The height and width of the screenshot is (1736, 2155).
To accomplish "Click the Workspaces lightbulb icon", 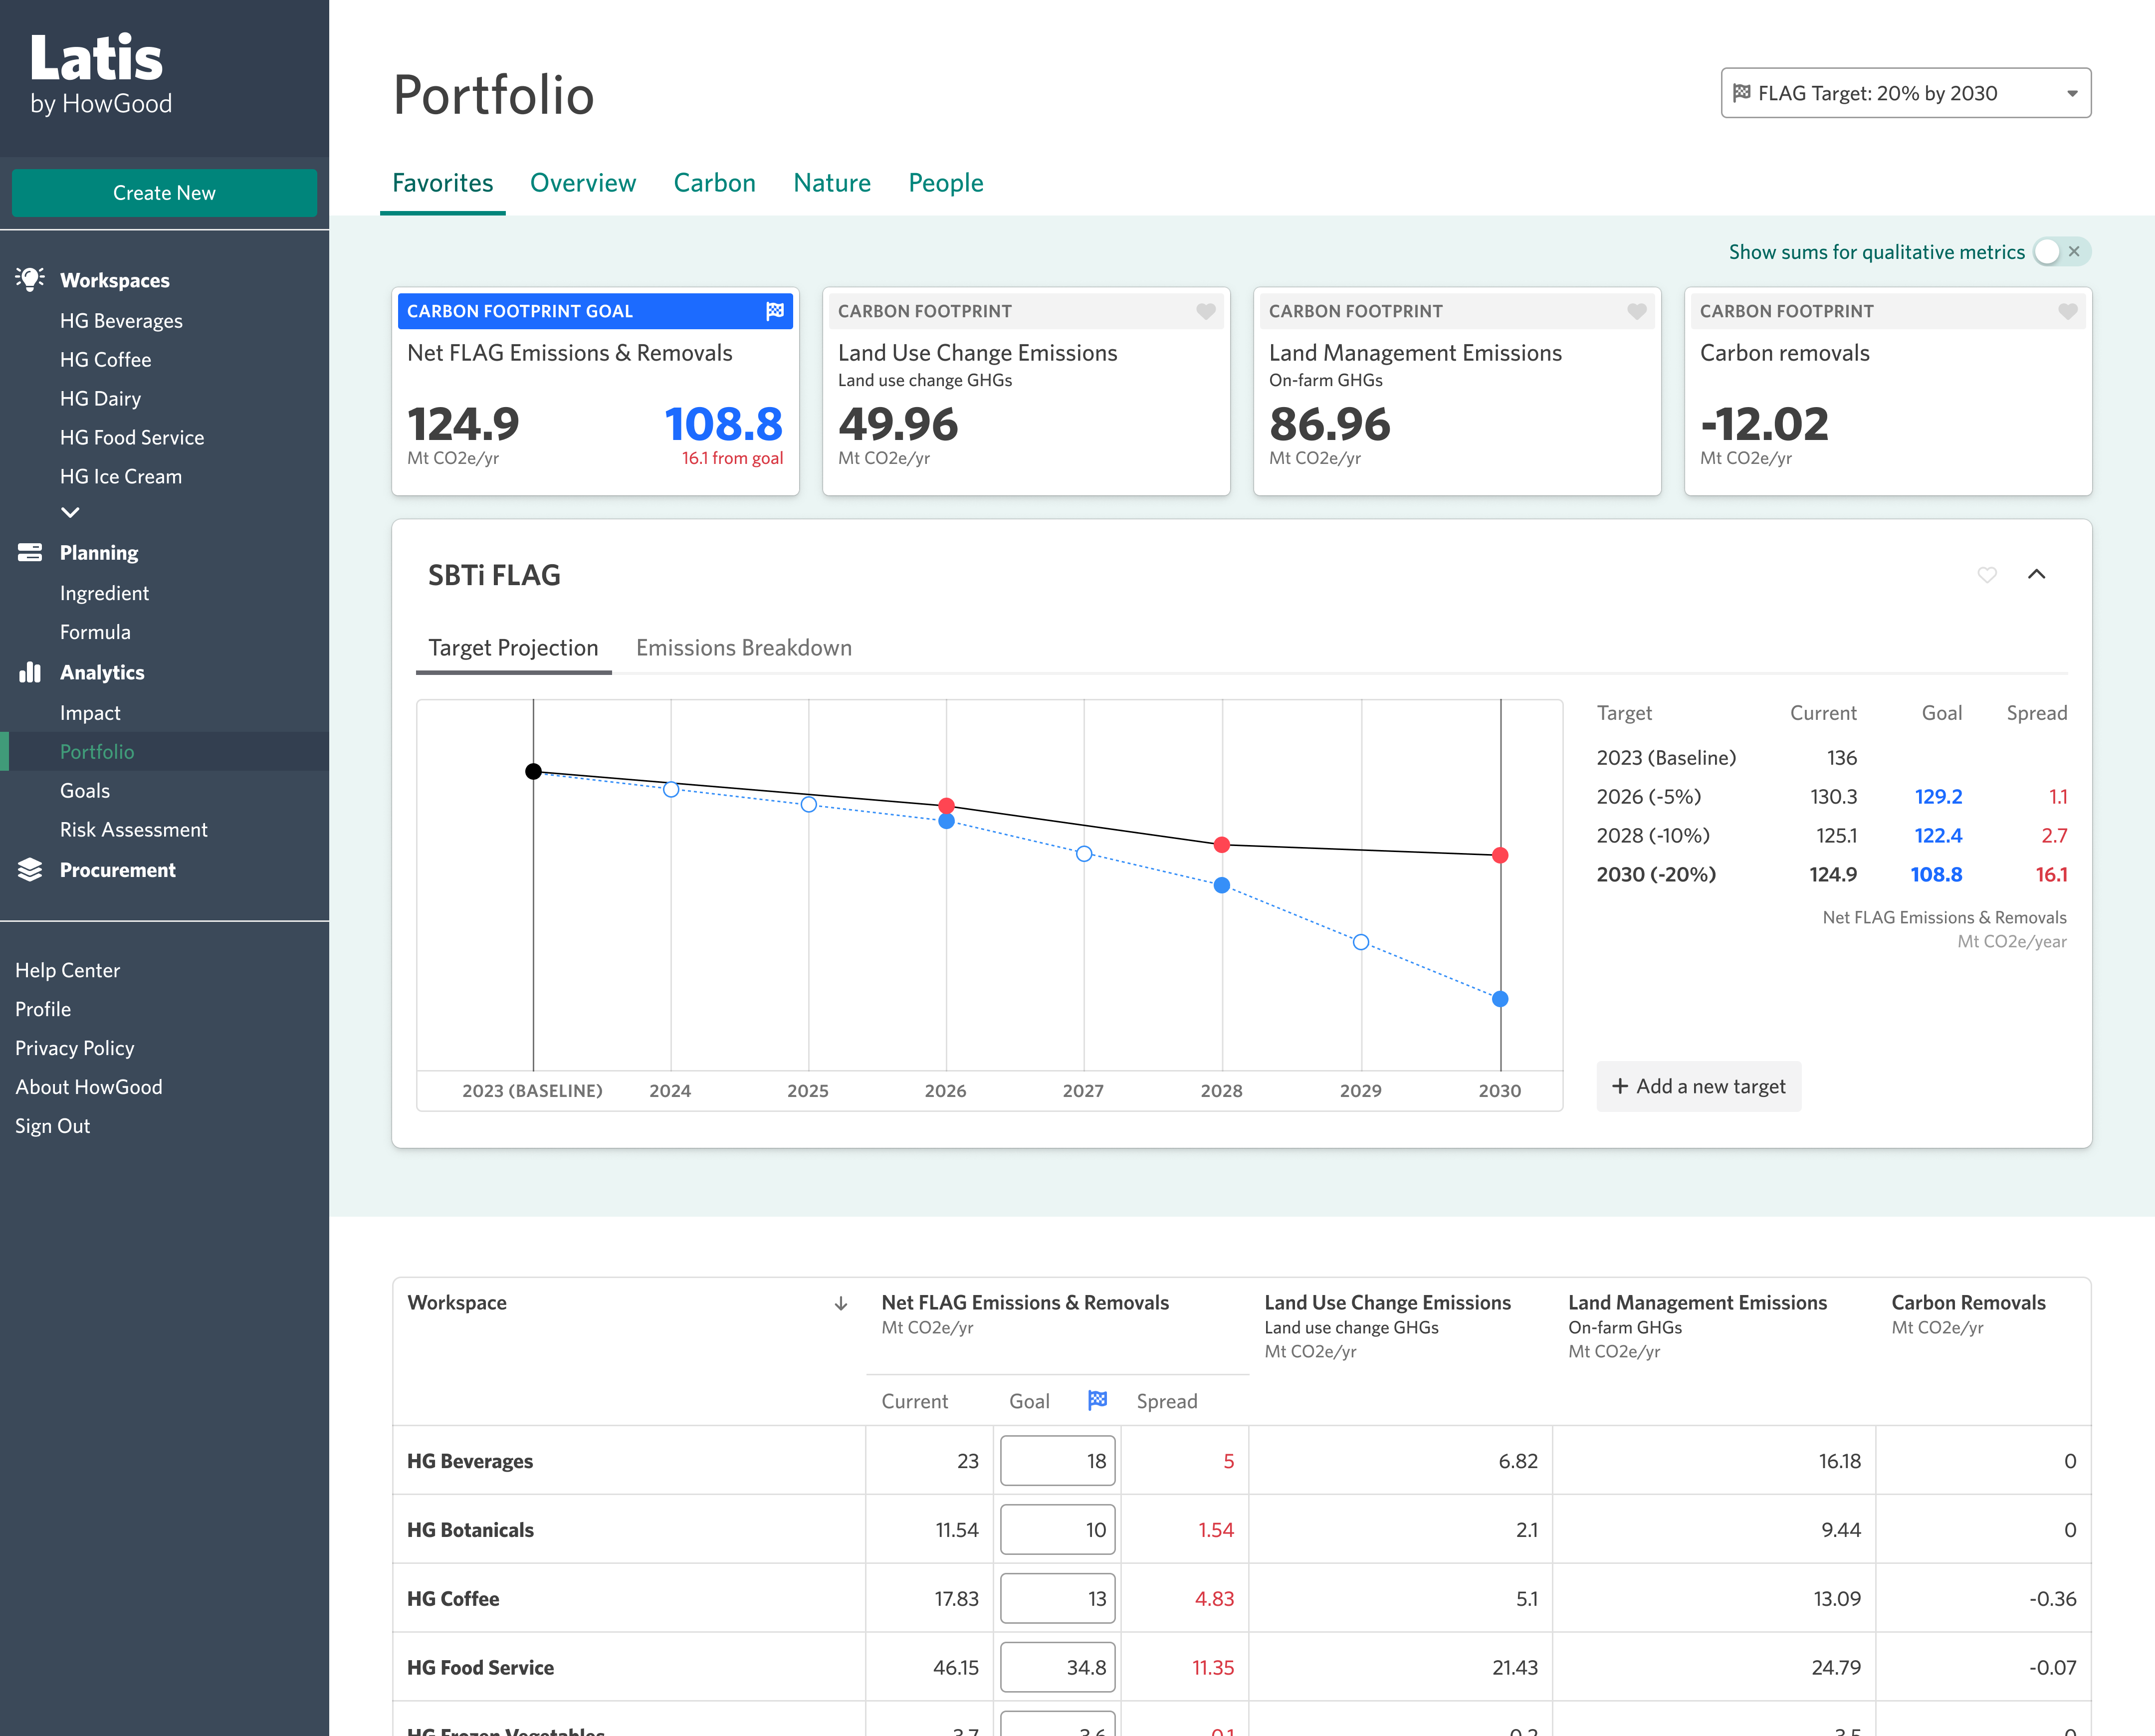I will pyautogui.click(x=30, y=279).
